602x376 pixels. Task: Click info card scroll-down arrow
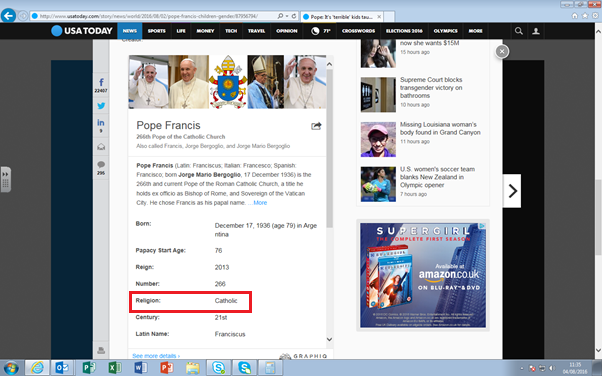click(329, 339)
